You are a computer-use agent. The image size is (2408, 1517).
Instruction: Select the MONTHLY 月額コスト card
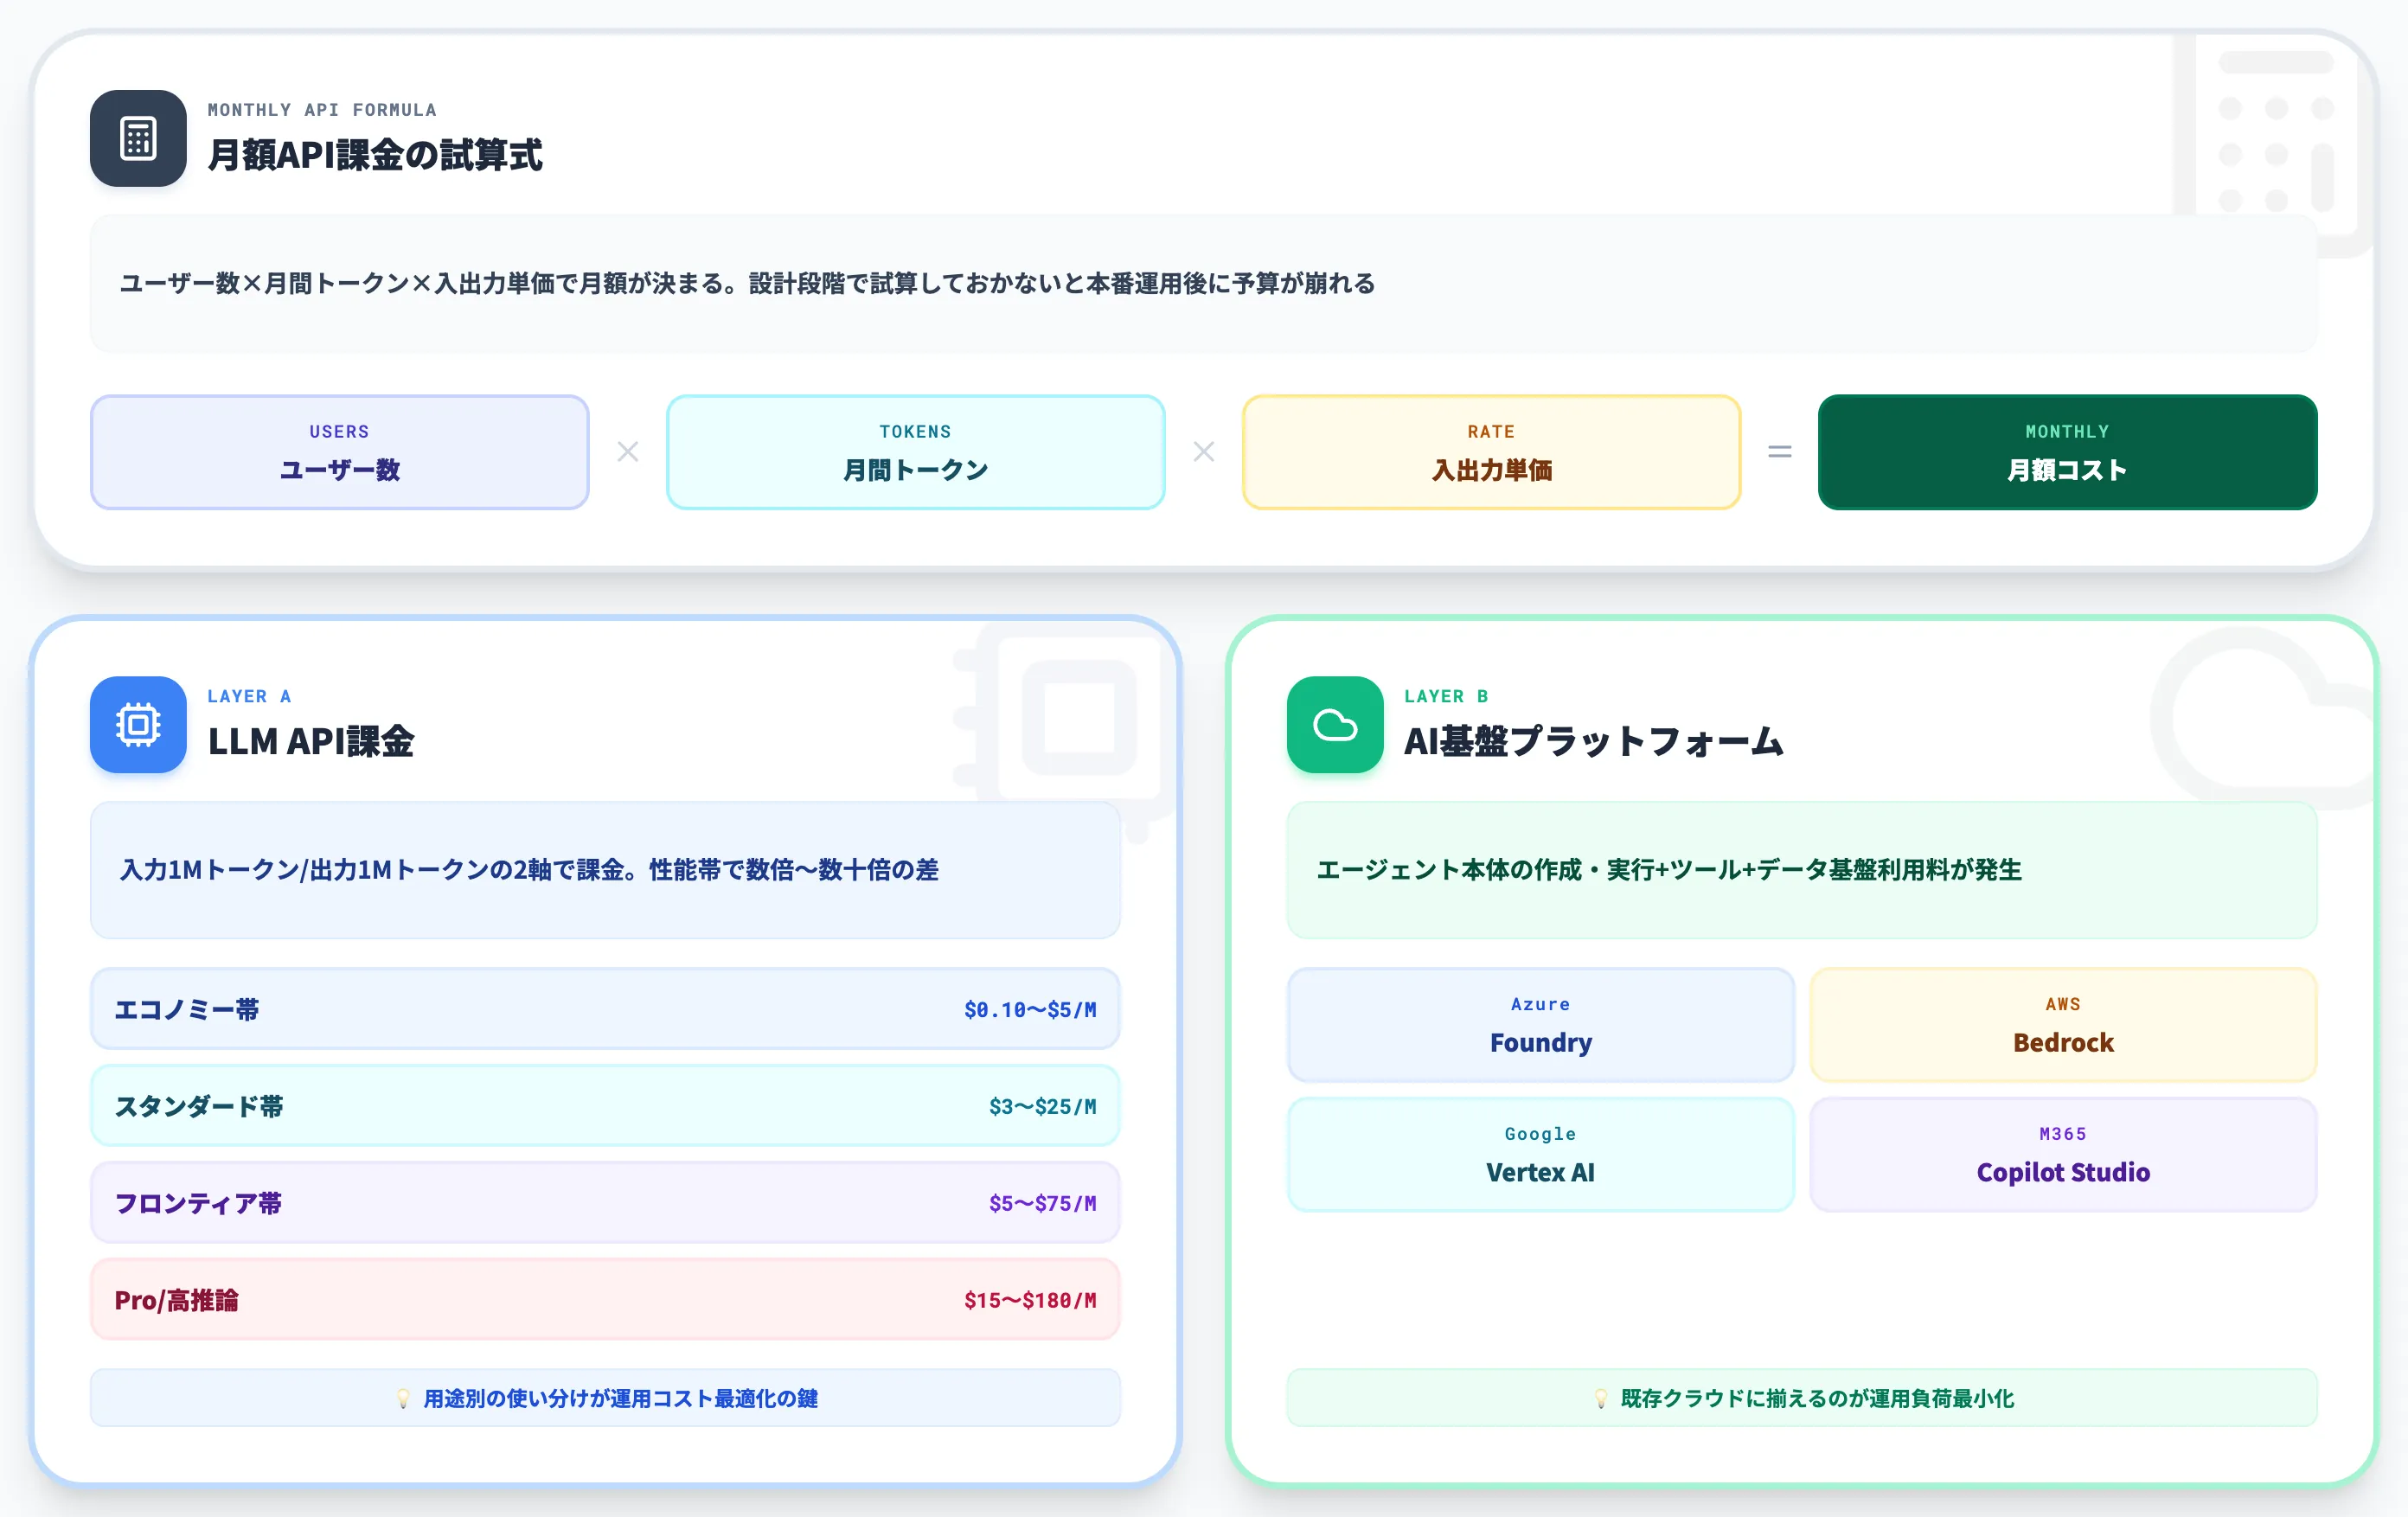coord(2068,452)
